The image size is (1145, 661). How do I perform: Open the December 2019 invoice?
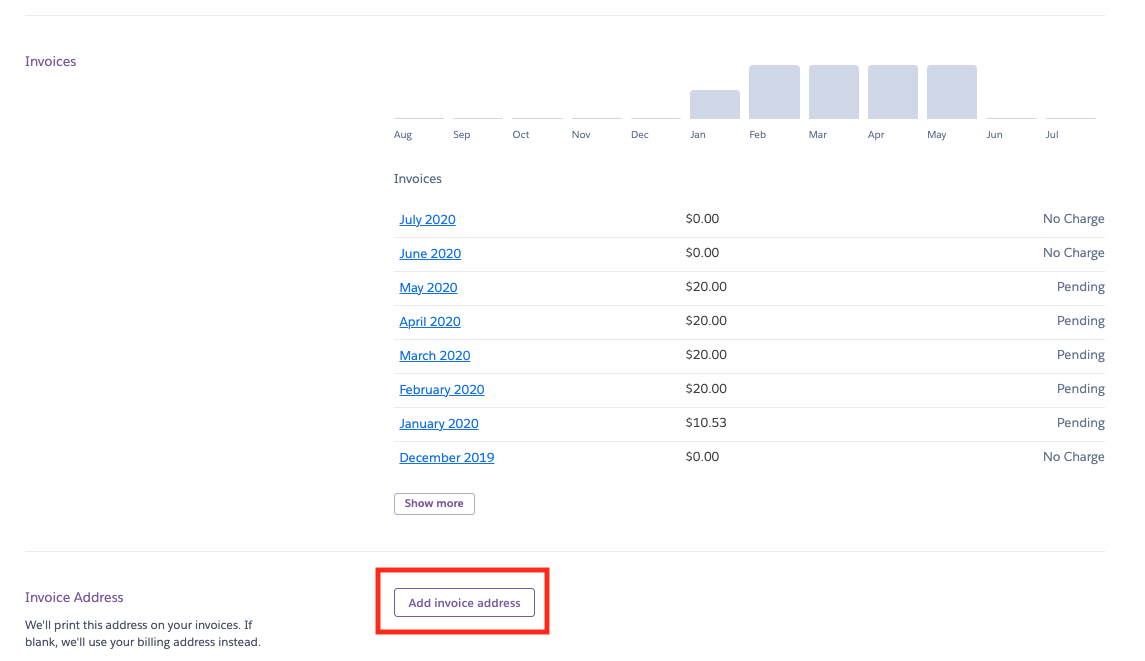(446, 458)
